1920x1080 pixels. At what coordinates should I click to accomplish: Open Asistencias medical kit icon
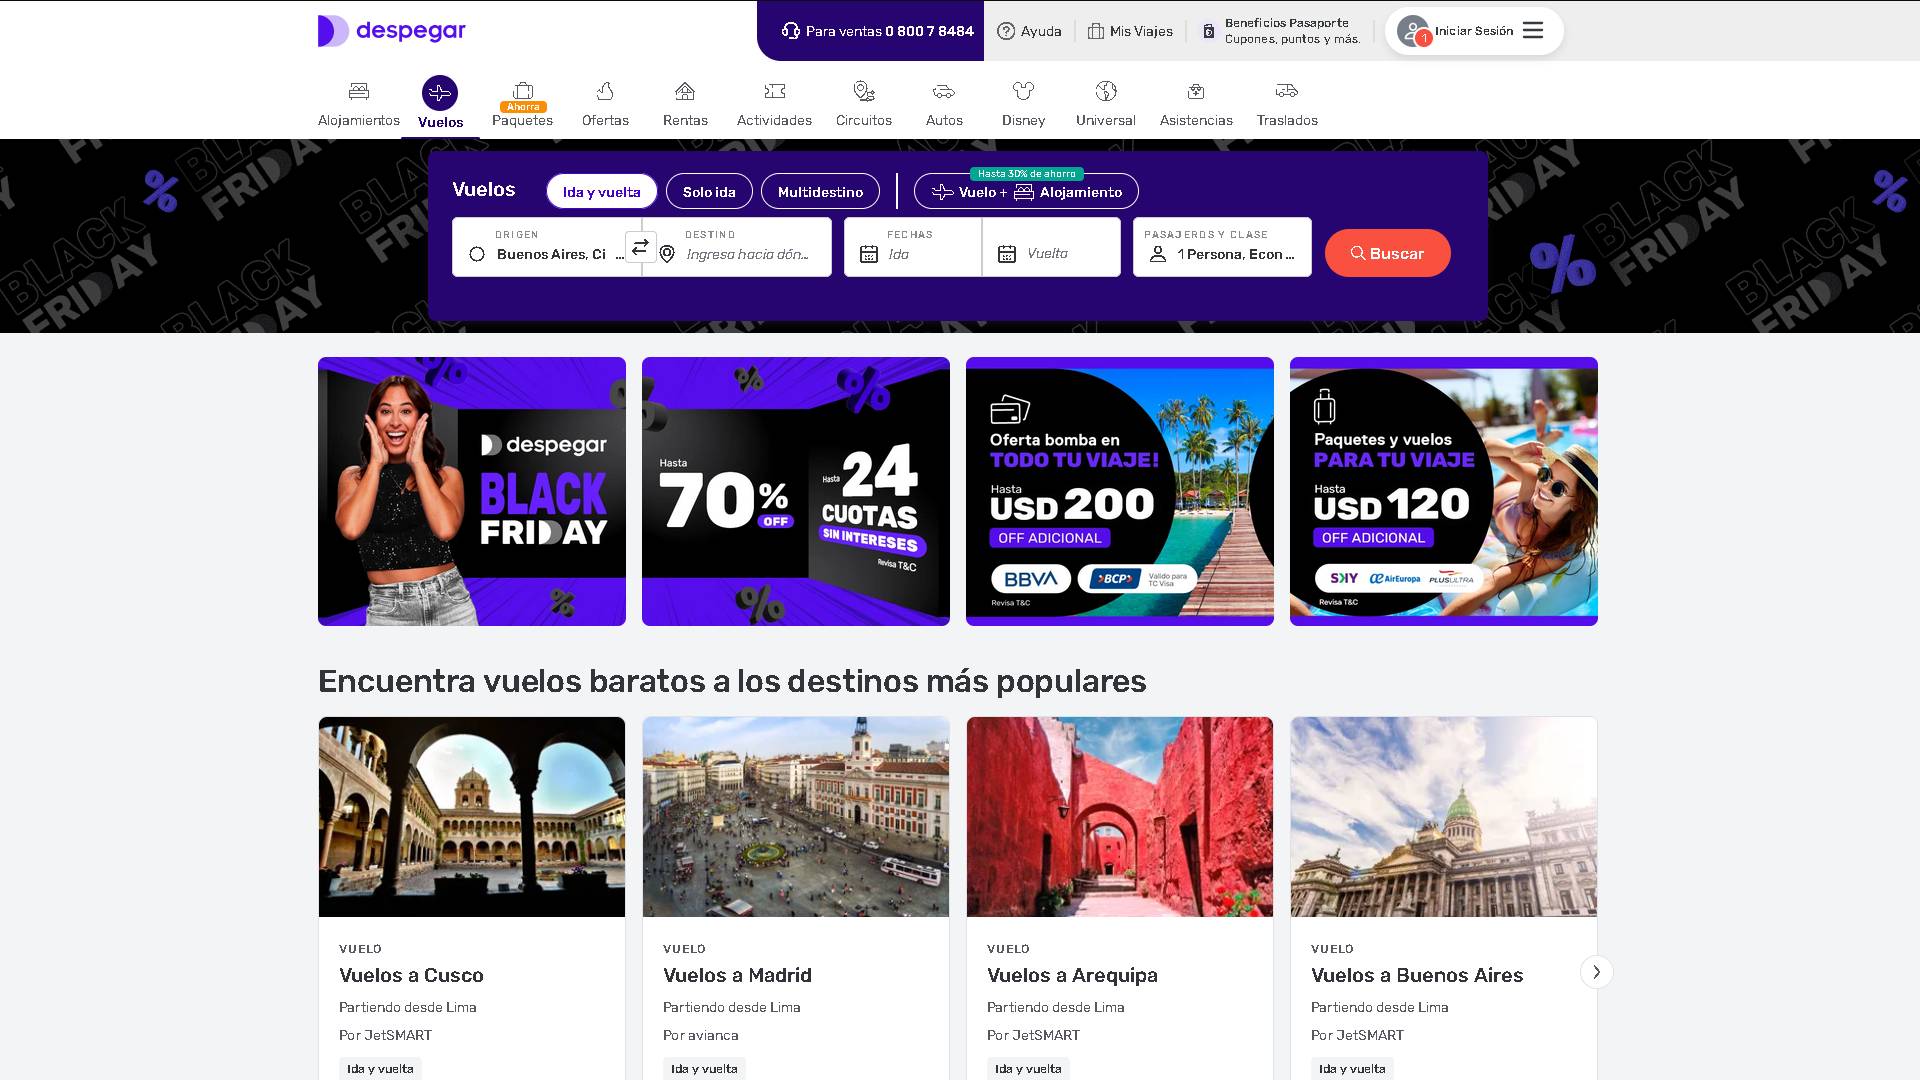point(1196,92)
